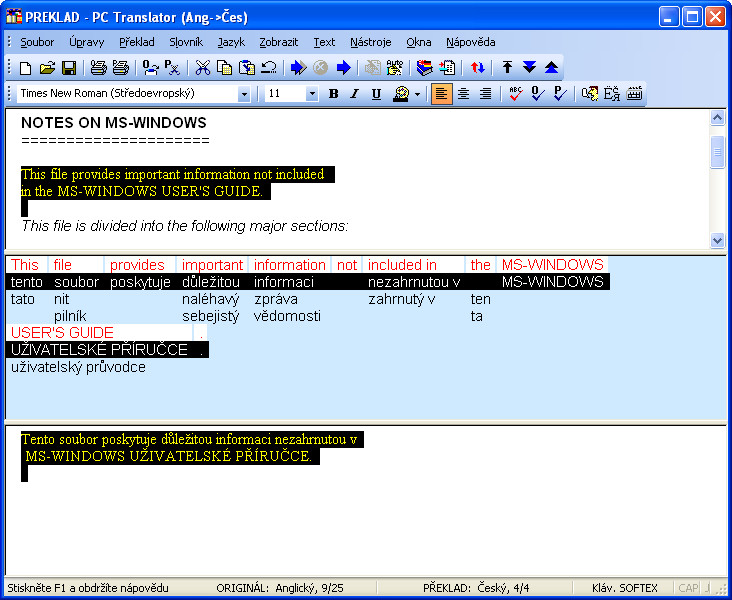The image size is (732, 600).
Task: Run the ABC spell check icon
Action: [x=516, y=94]
